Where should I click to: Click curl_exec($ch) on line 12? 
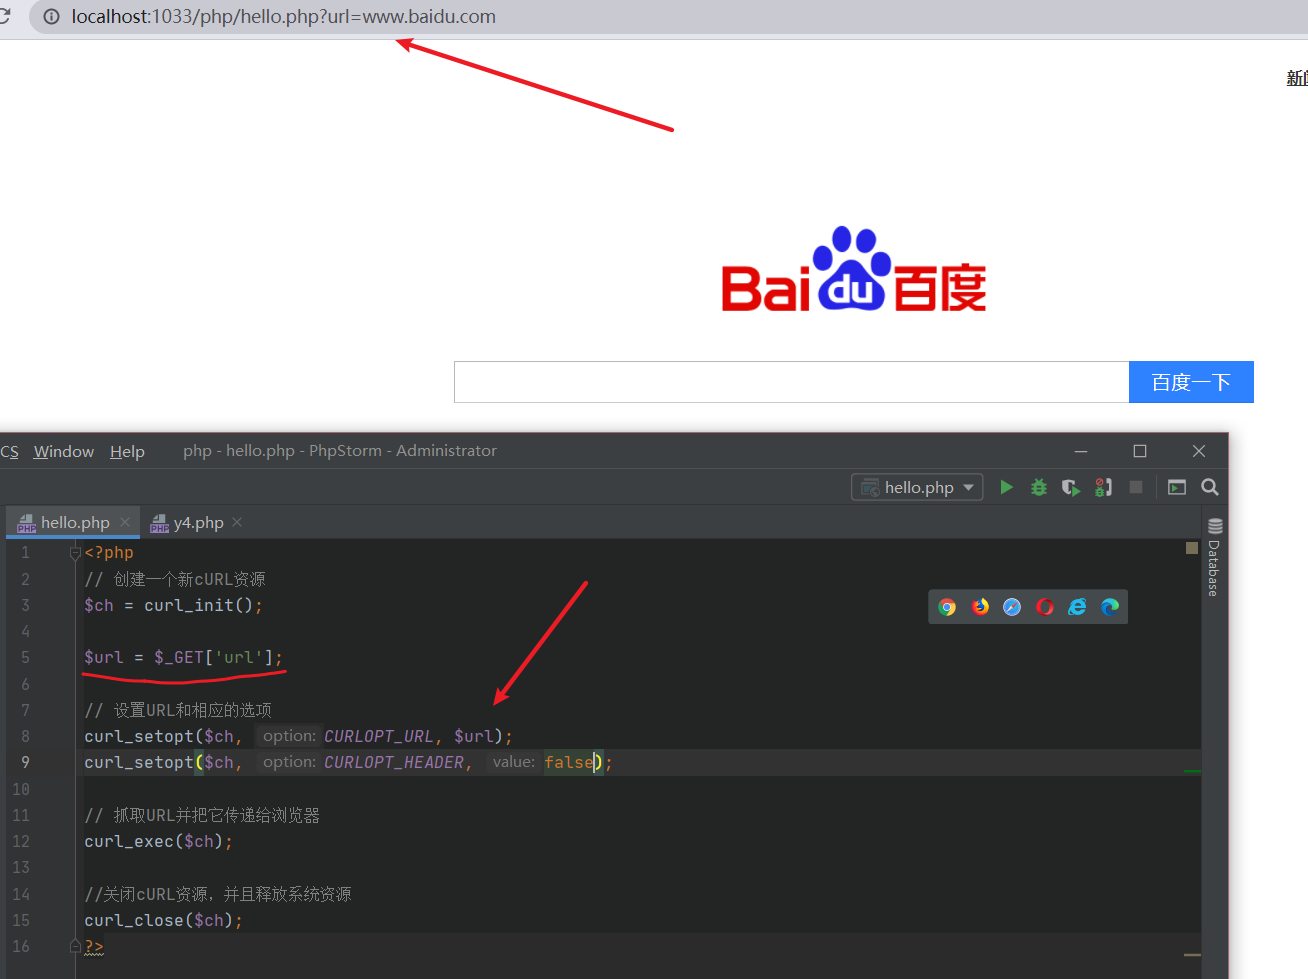coord(153,841)
